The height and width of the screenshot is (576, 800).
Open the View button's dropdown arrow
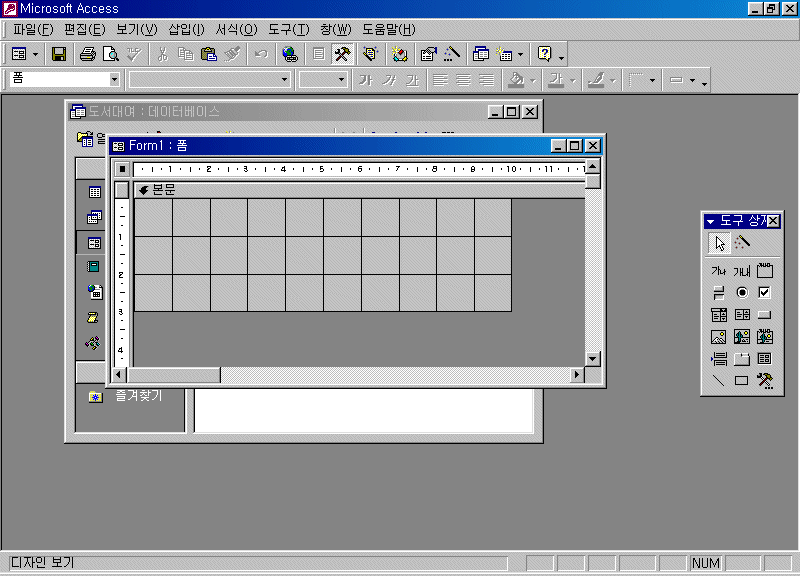[35, 55]
